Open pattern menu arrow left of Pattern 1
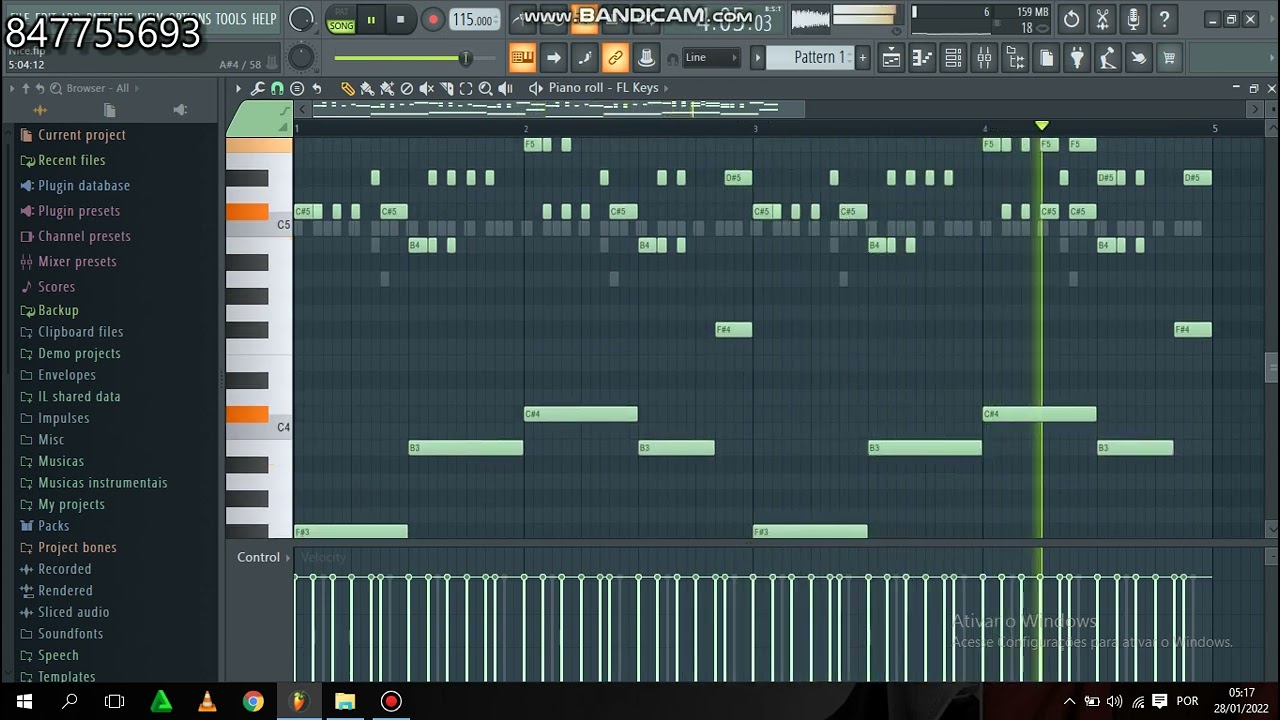This screenshot has height=720, width=1280. pyautogui.click(x=758, y=58)
